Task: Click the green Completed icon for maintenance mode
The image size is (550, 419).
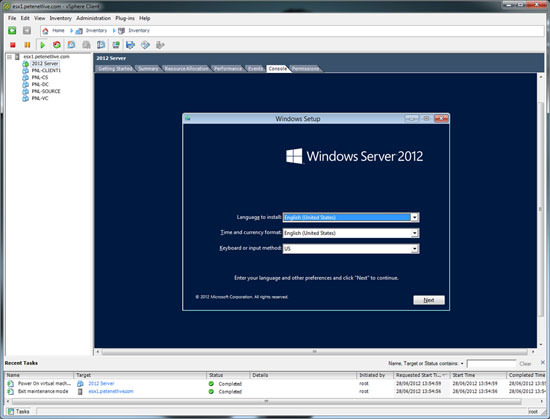Action: point(211,391)
